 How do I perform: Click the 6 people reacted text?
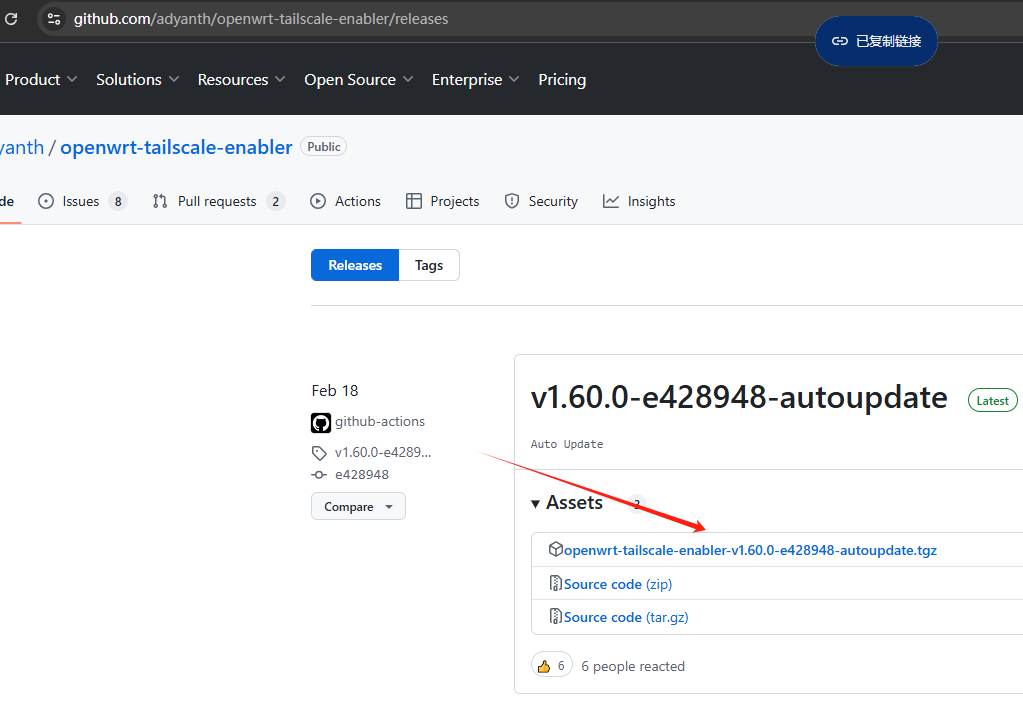[x=633, y=666]
